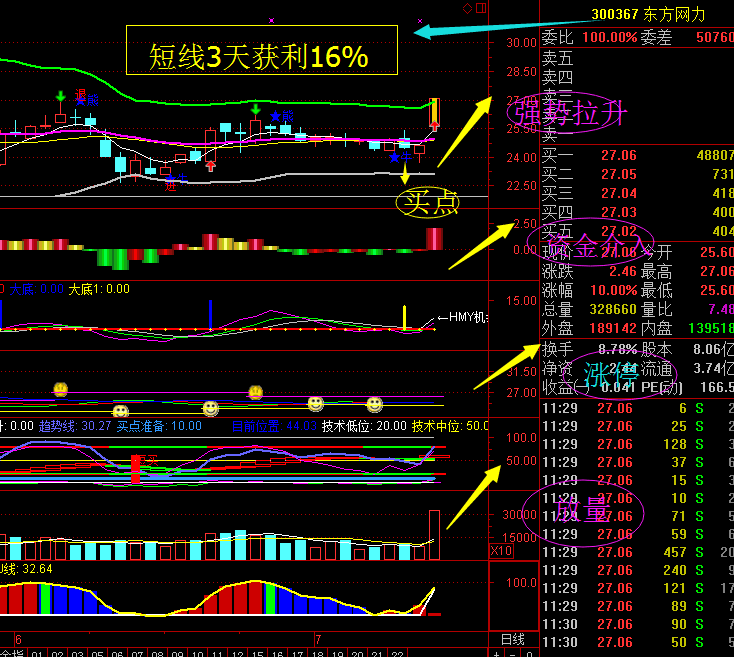Click the HMY机 label with arrow
The width and height of the screenshot is (734, 657).
tap(462, 317)
